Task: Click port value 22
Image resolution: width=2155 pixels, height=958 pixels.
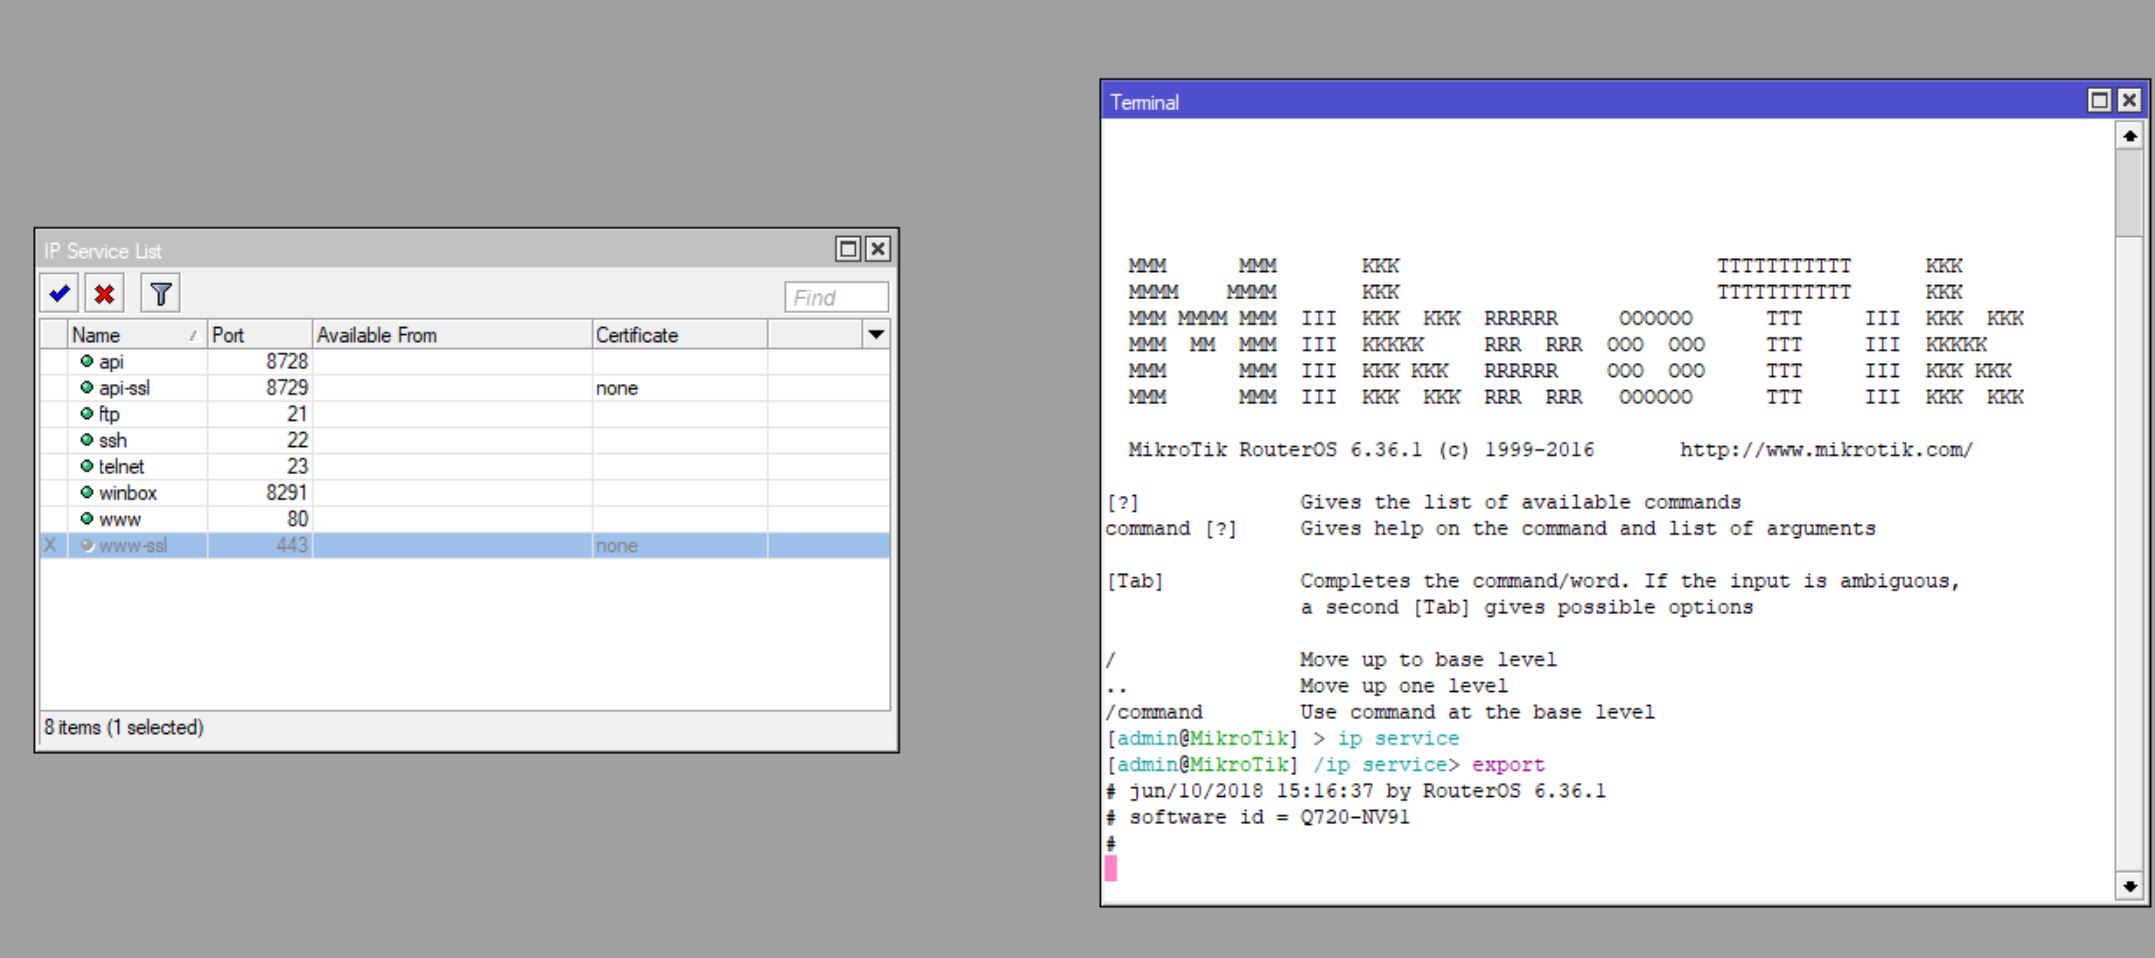Action: click(297, 440)
